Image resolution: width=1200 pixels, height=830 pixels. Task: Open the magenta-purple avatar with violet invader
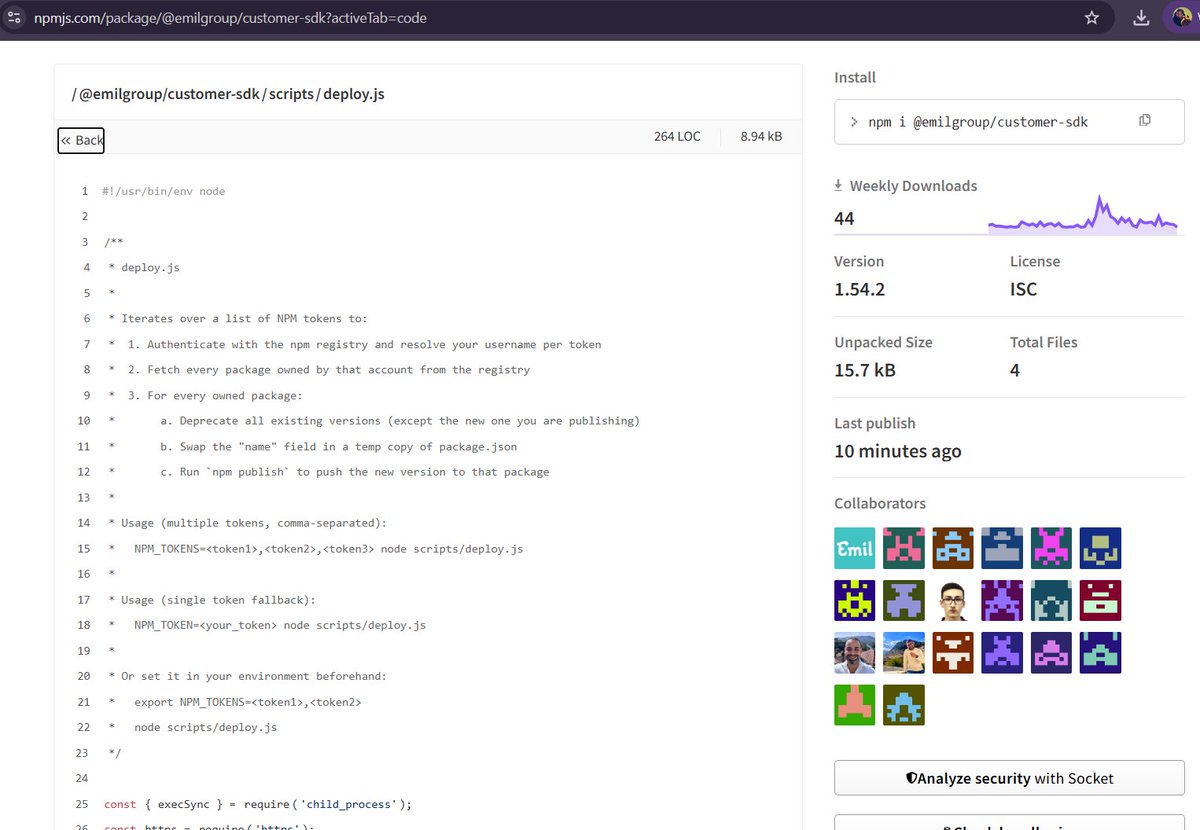pos(1002,600)
